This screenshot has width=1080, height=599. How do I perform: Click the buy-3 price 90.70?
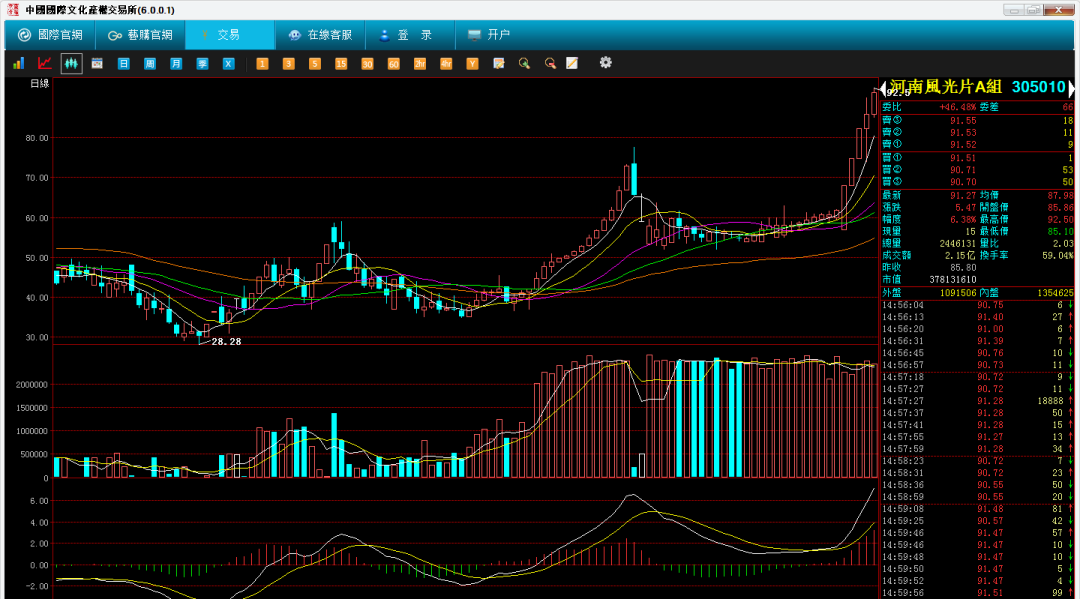coord(963,182)
